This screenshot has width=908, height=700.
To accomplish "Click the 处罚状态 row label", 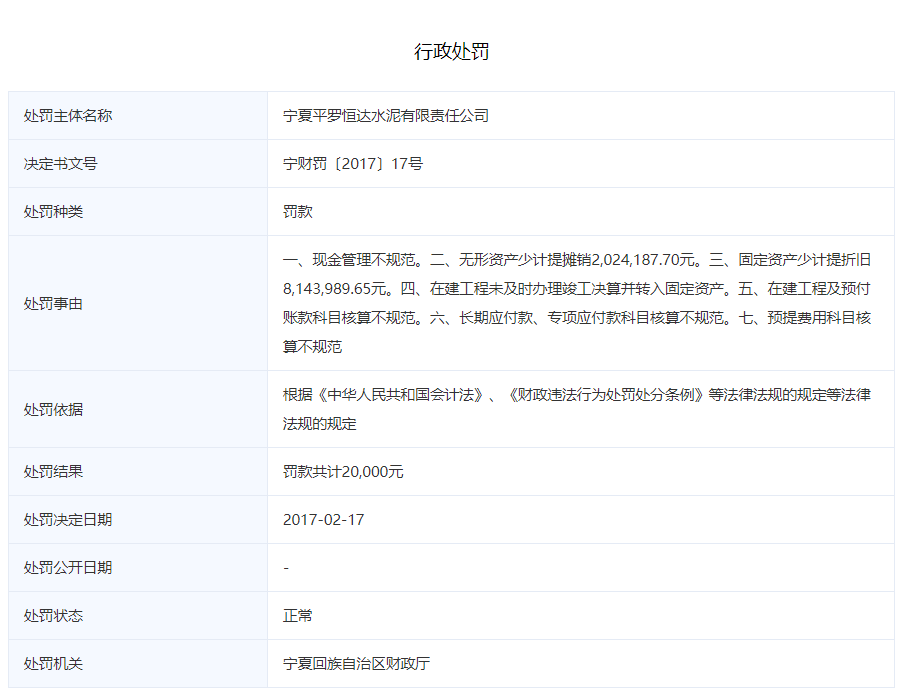I will (x=53, y=616).
